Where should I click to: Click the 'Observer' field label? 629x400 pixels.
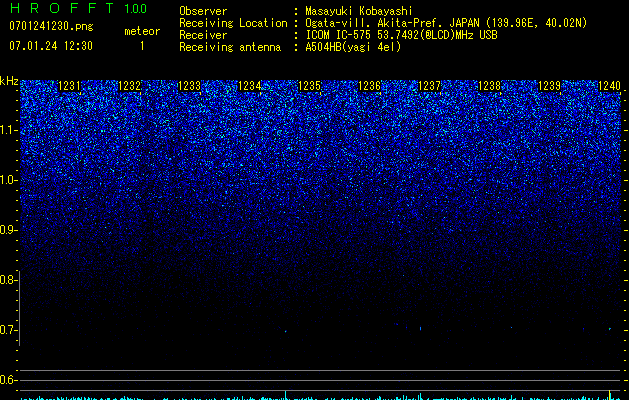203,11
